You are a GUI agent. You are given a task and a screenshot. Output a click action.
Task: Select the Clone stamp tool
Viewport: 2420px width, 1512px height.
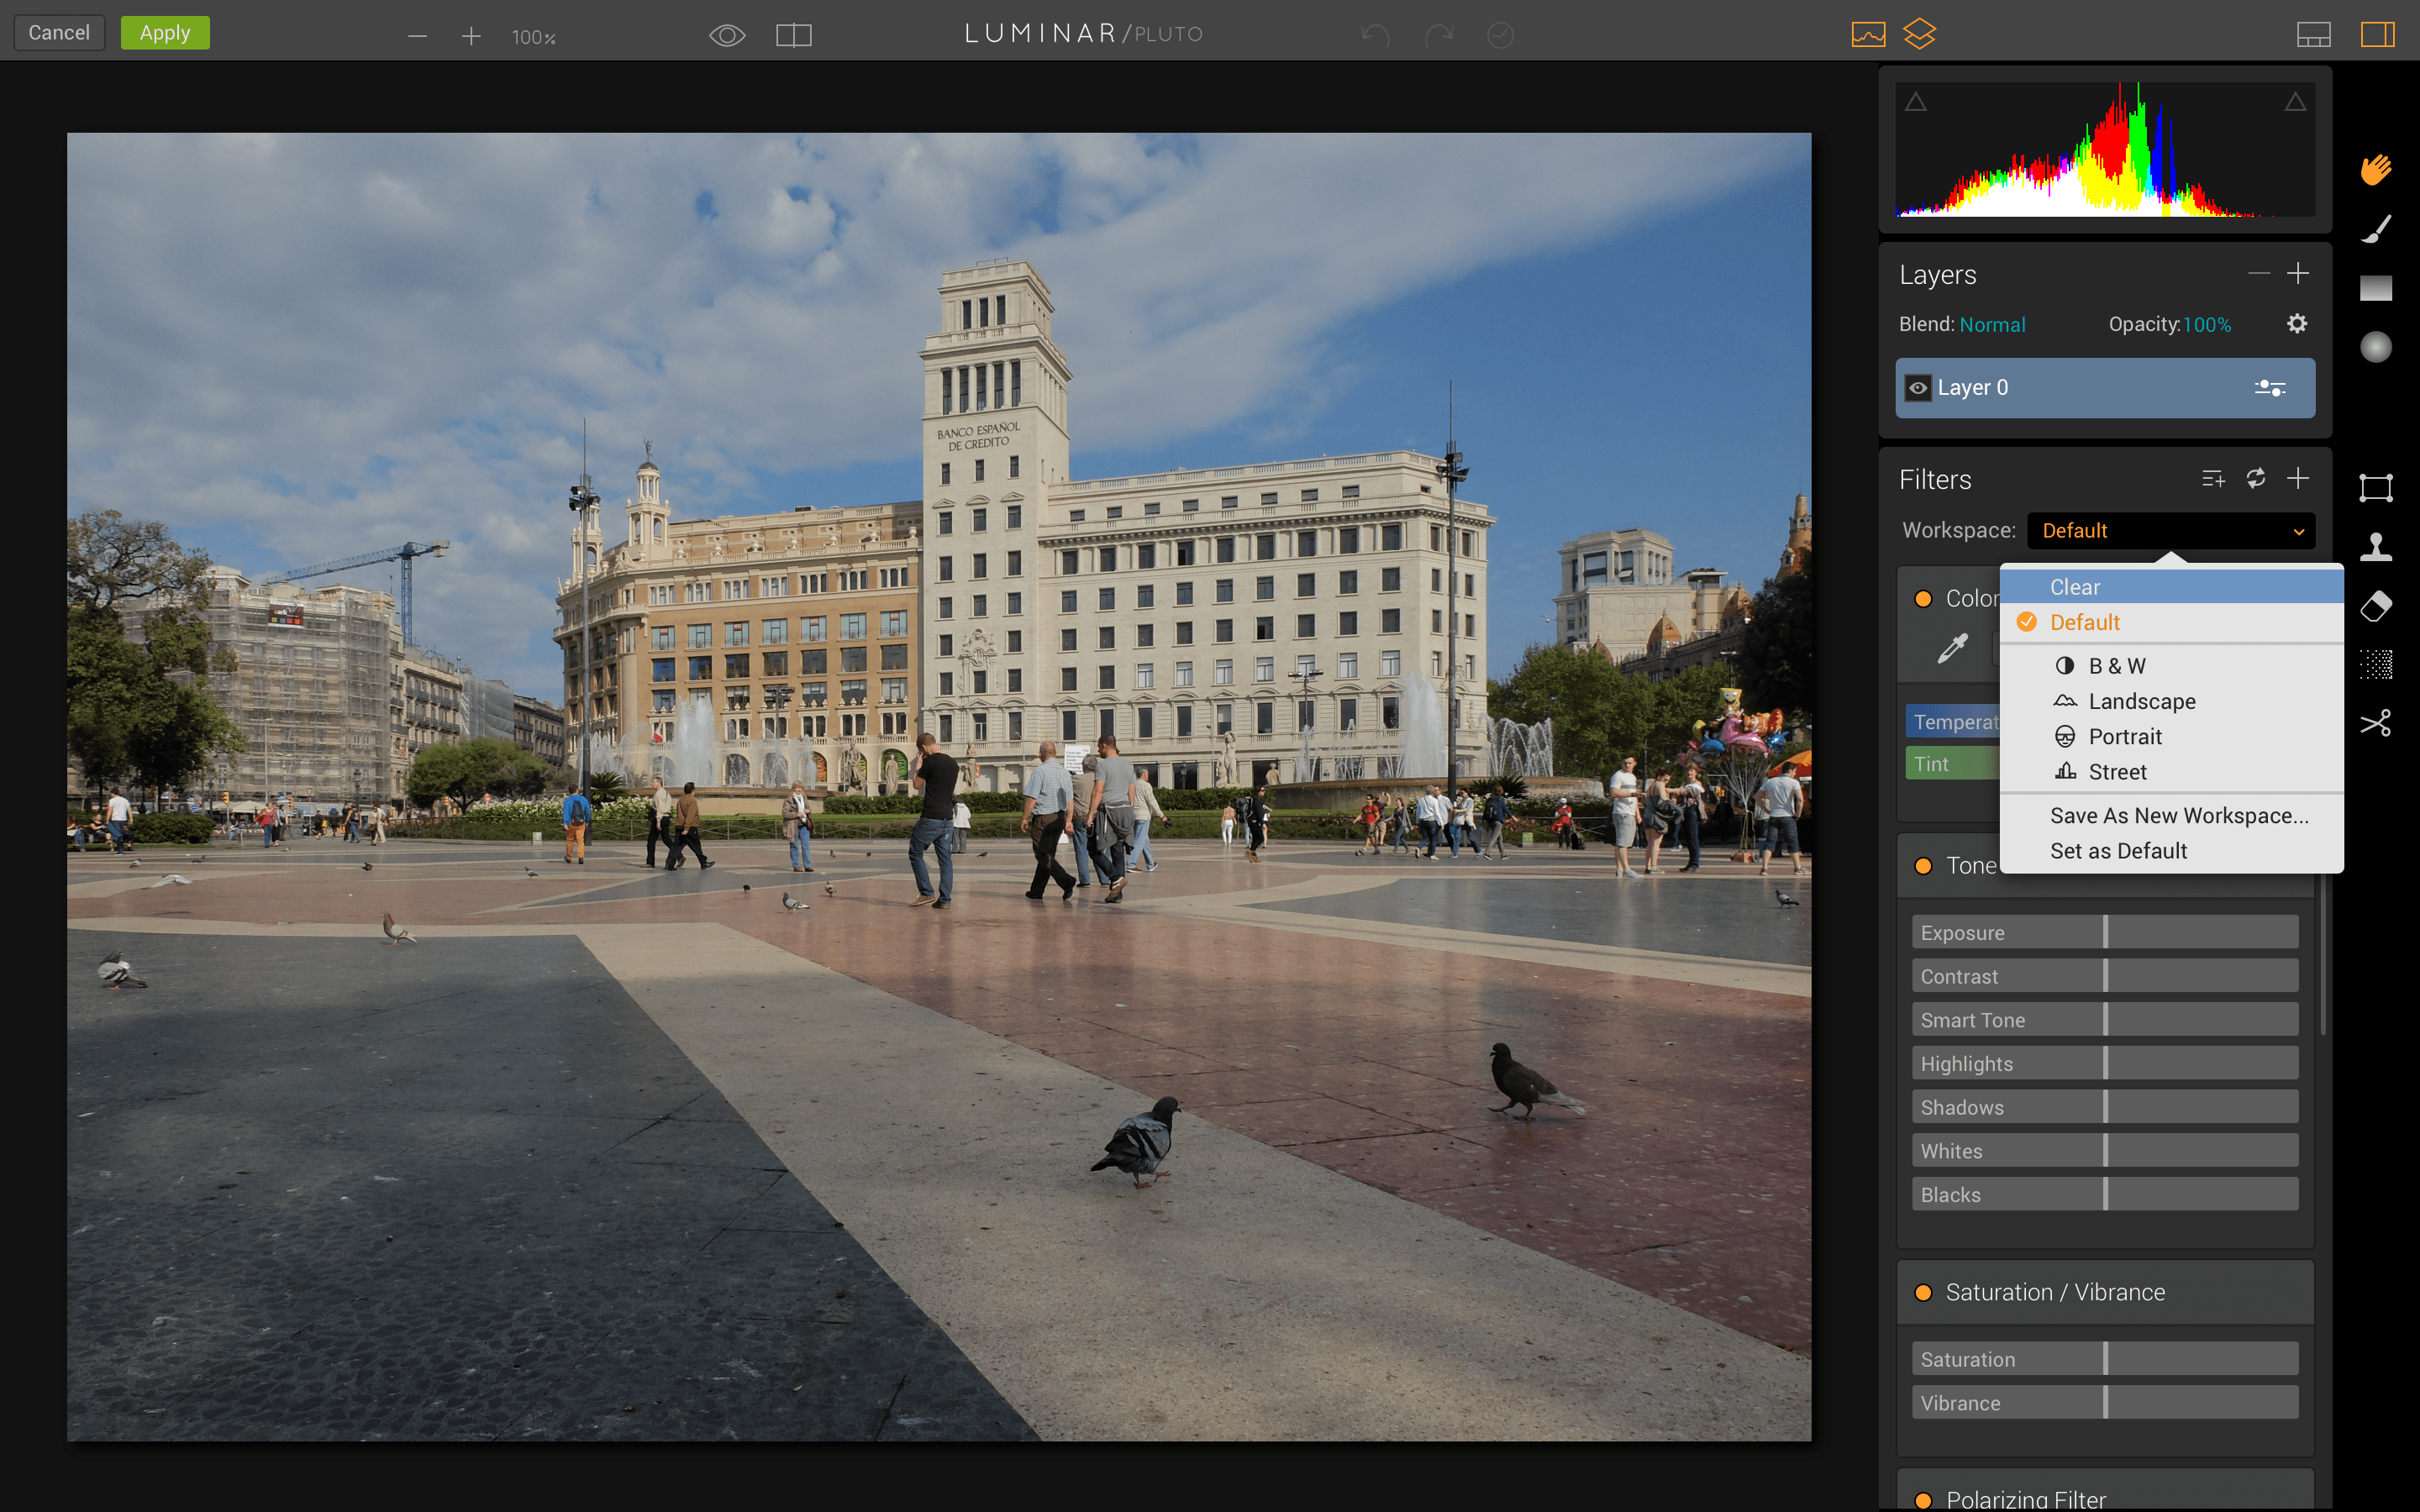(2375, 546)
